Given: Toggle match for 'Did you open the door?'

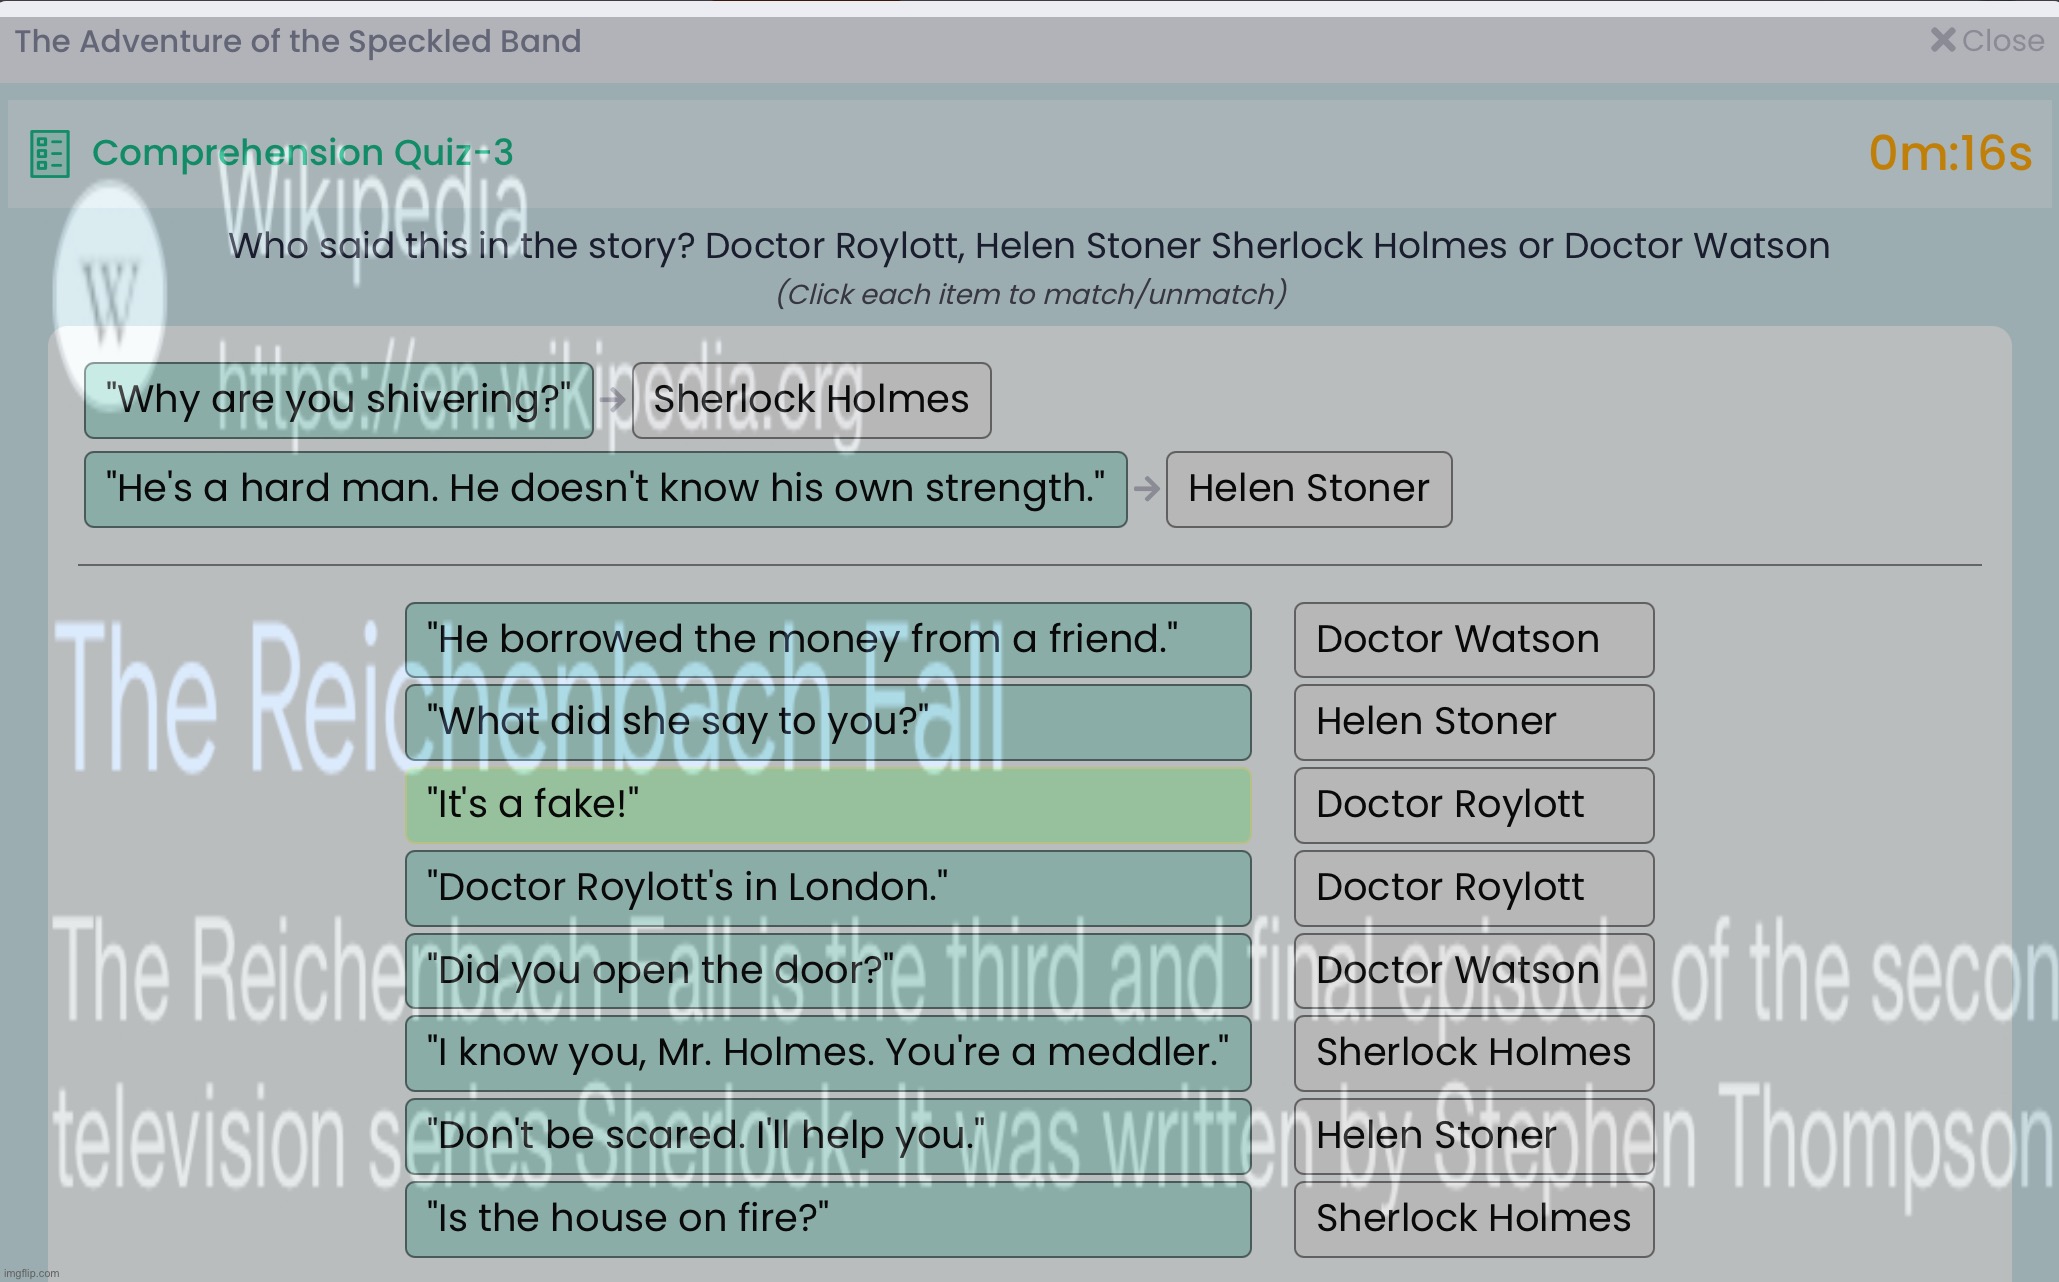Looking at the screenshot, I should (827, 969).
